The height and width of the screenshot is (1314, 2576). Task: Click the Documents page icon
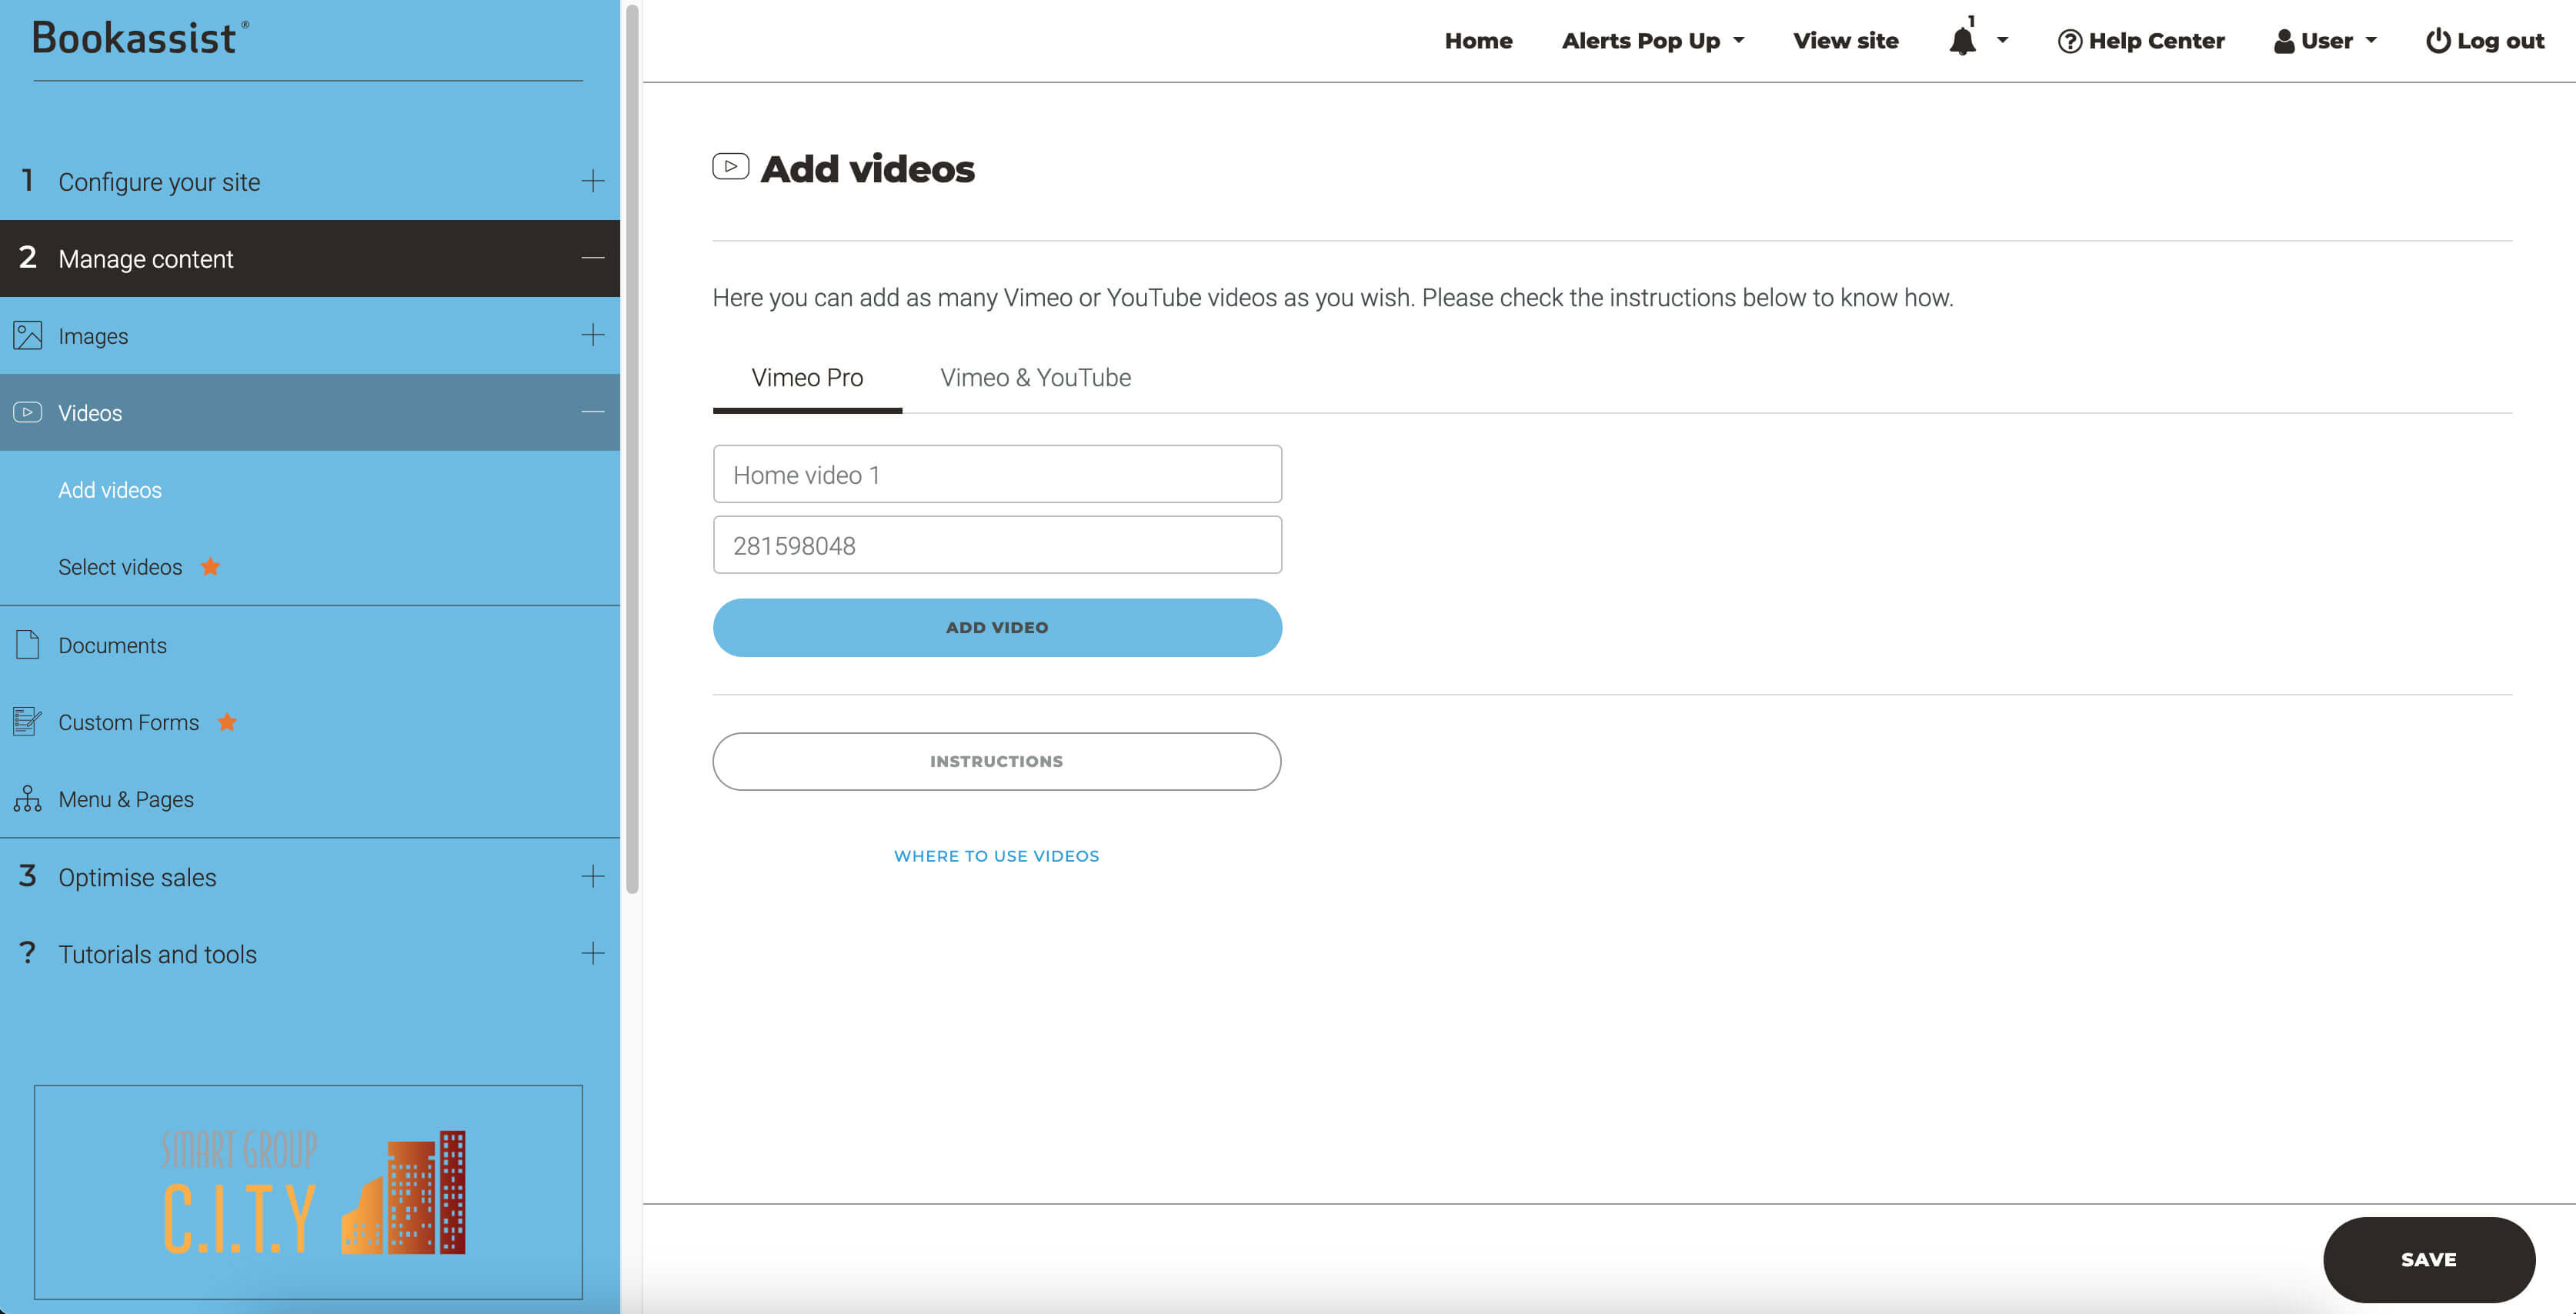pyautogui.click(x=28, y=645)
